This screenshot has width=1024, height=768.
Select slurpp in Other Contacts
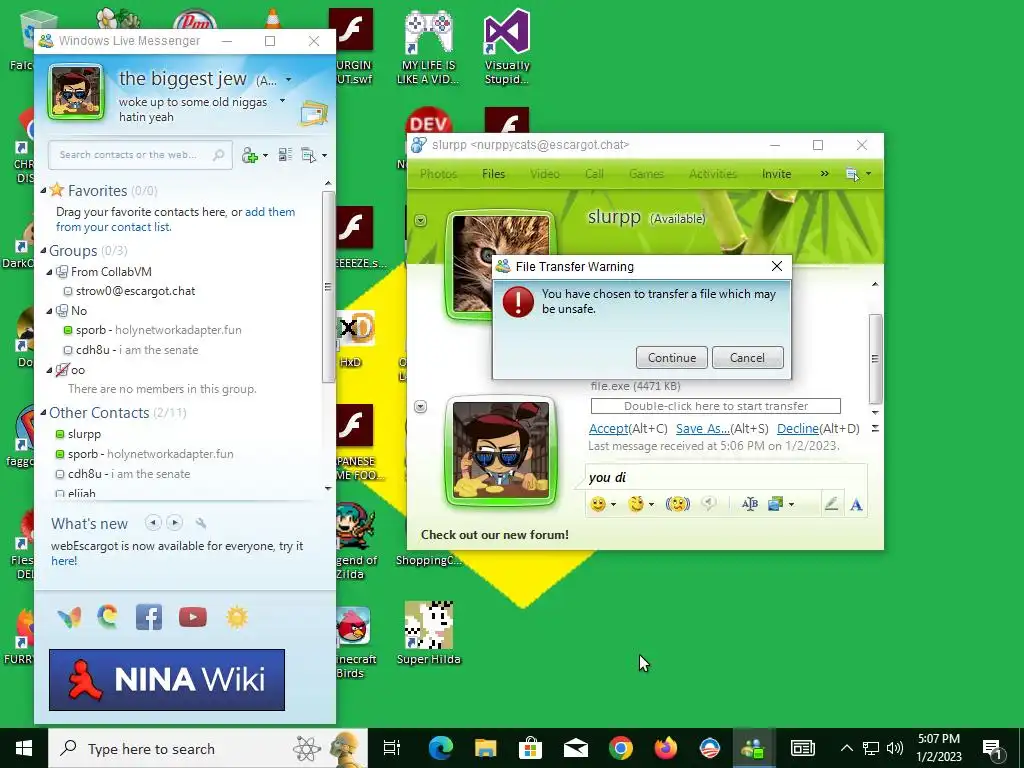tap(84, 434)
